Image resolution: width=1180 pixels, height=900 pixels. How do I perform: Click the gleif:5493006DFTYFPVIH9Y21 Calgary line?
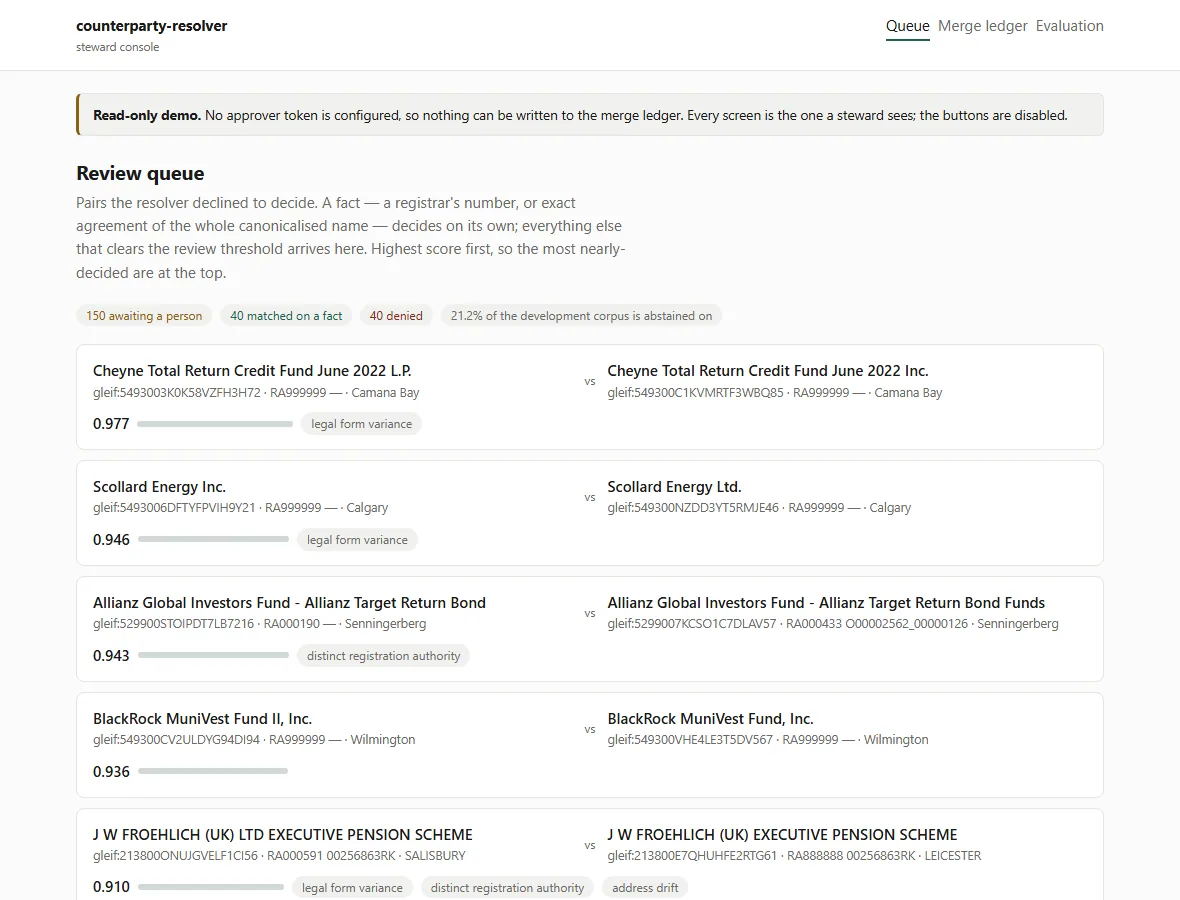pos(241,508)
